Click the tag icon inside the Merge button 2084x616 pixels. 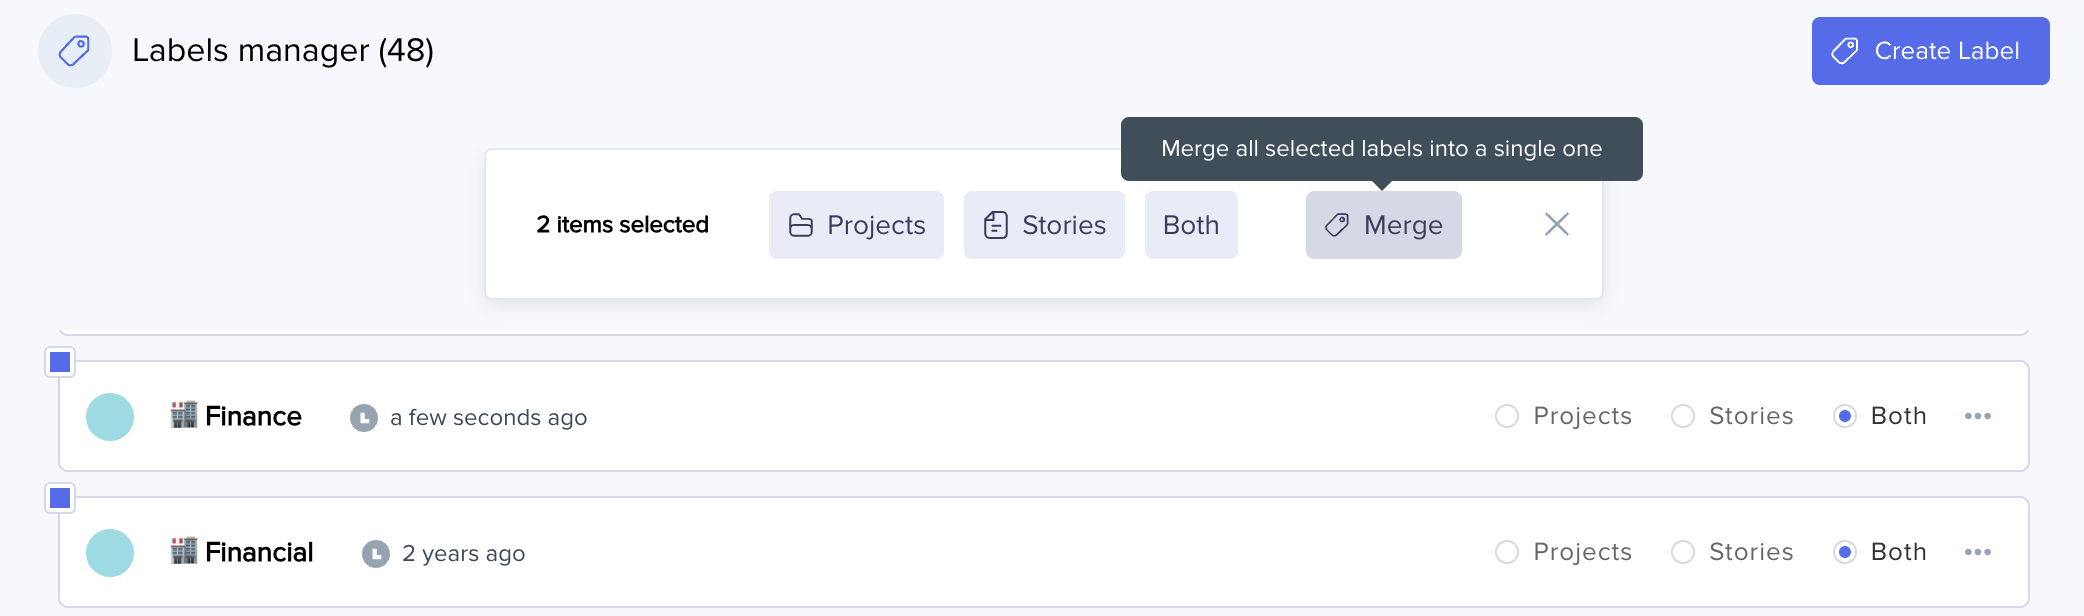[x=1337, y=224]
